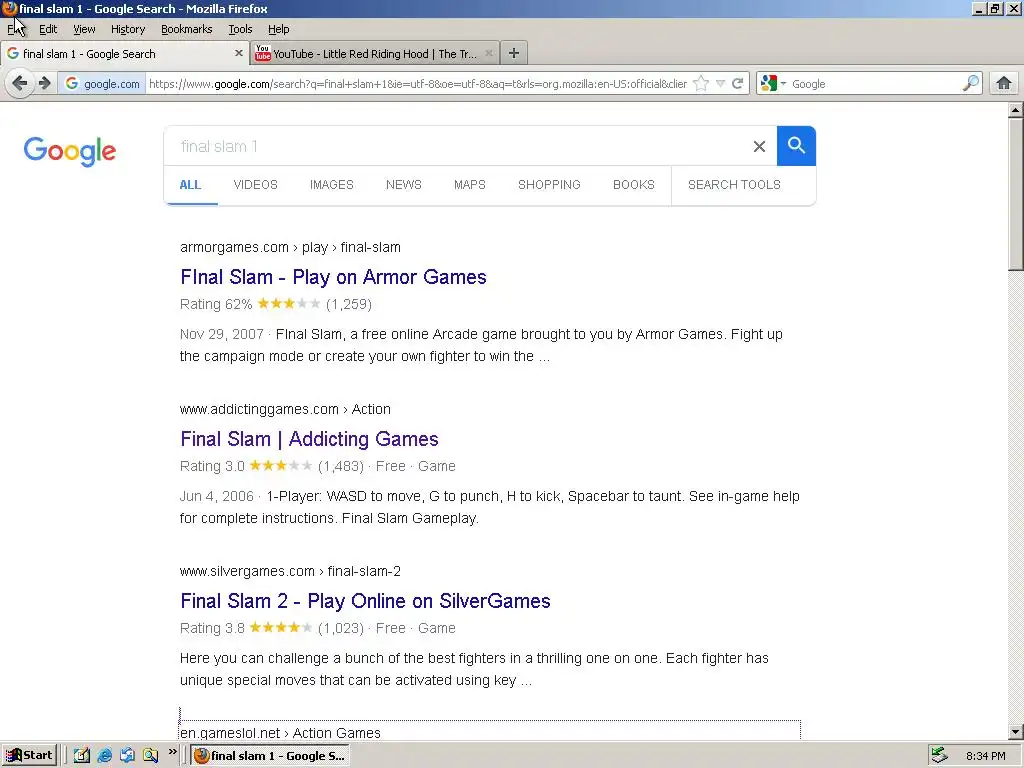Click the vertical scrollbar thumb
Image resolution: width=1024 pixels, height=768 pixels.
[1016, 194]
